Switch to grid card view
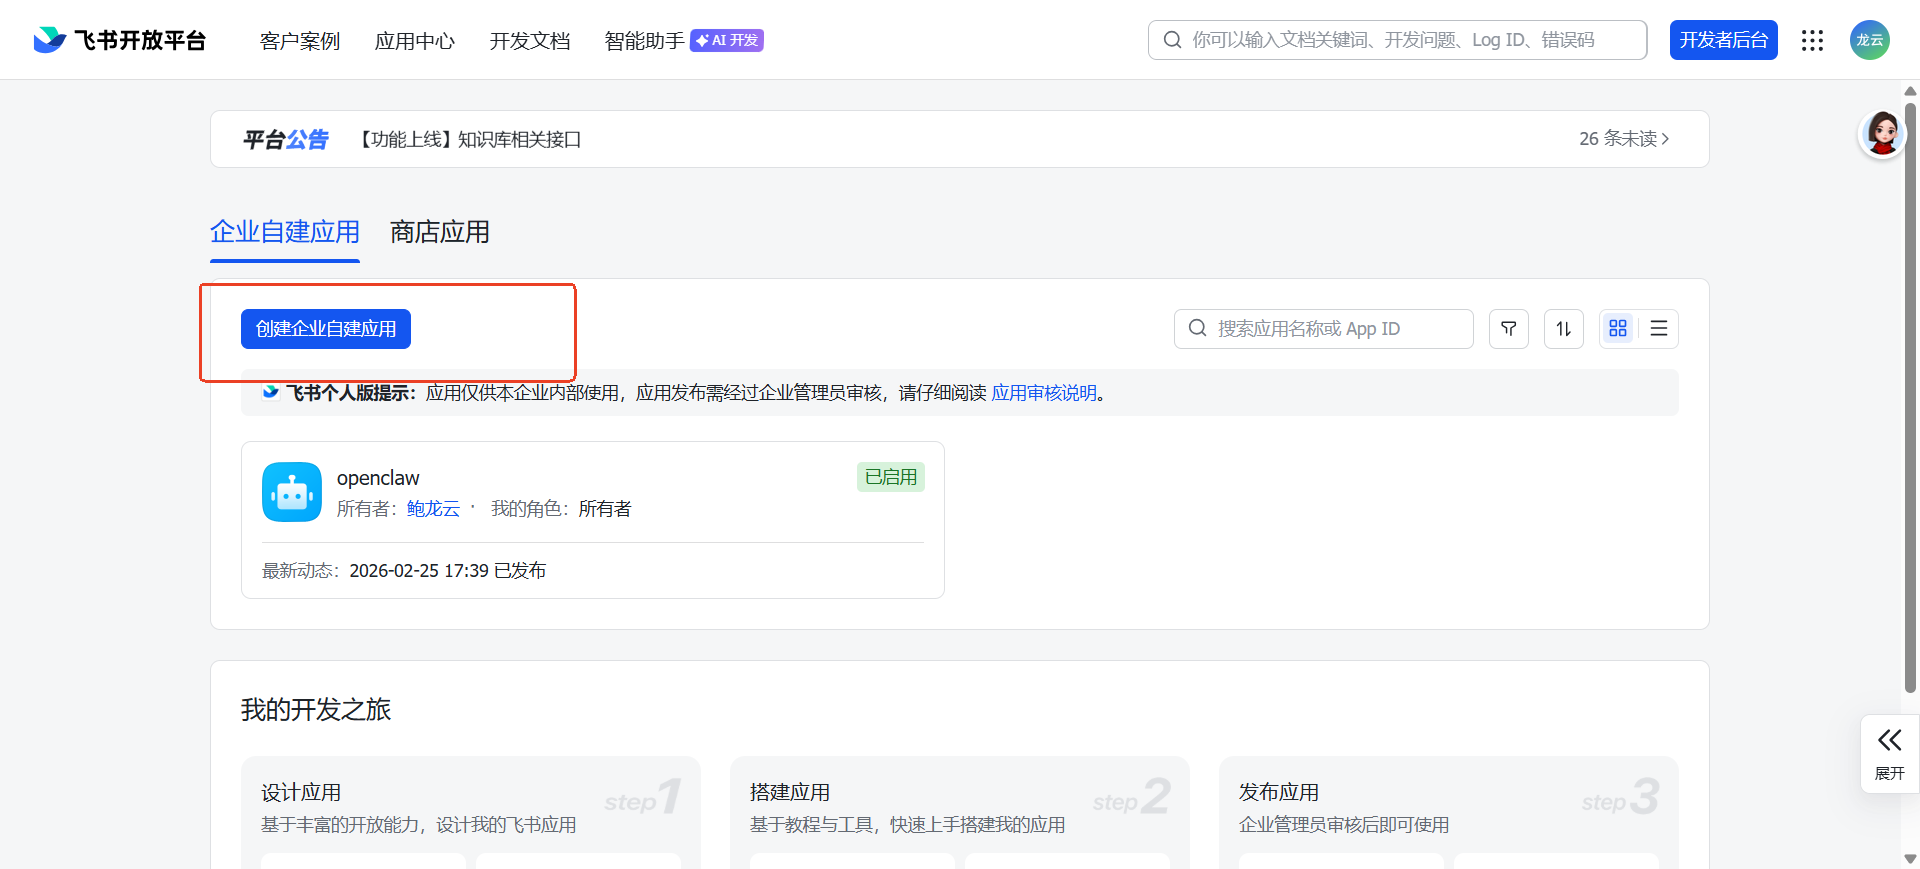This screenshot has height=869, width=1920. point(1617,329)
